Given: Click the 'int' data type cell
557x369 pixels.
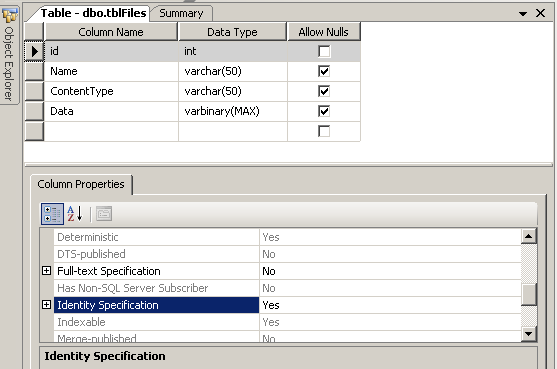Looking at the screenshot, I should [x=233, y=51].
